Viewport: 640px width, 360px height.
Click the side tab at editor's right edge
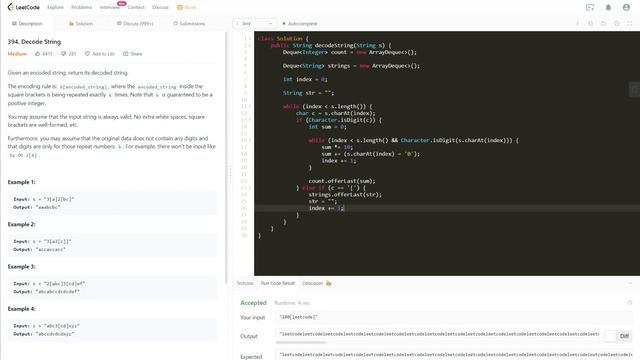pyautogui.click(x=635, y=90)
